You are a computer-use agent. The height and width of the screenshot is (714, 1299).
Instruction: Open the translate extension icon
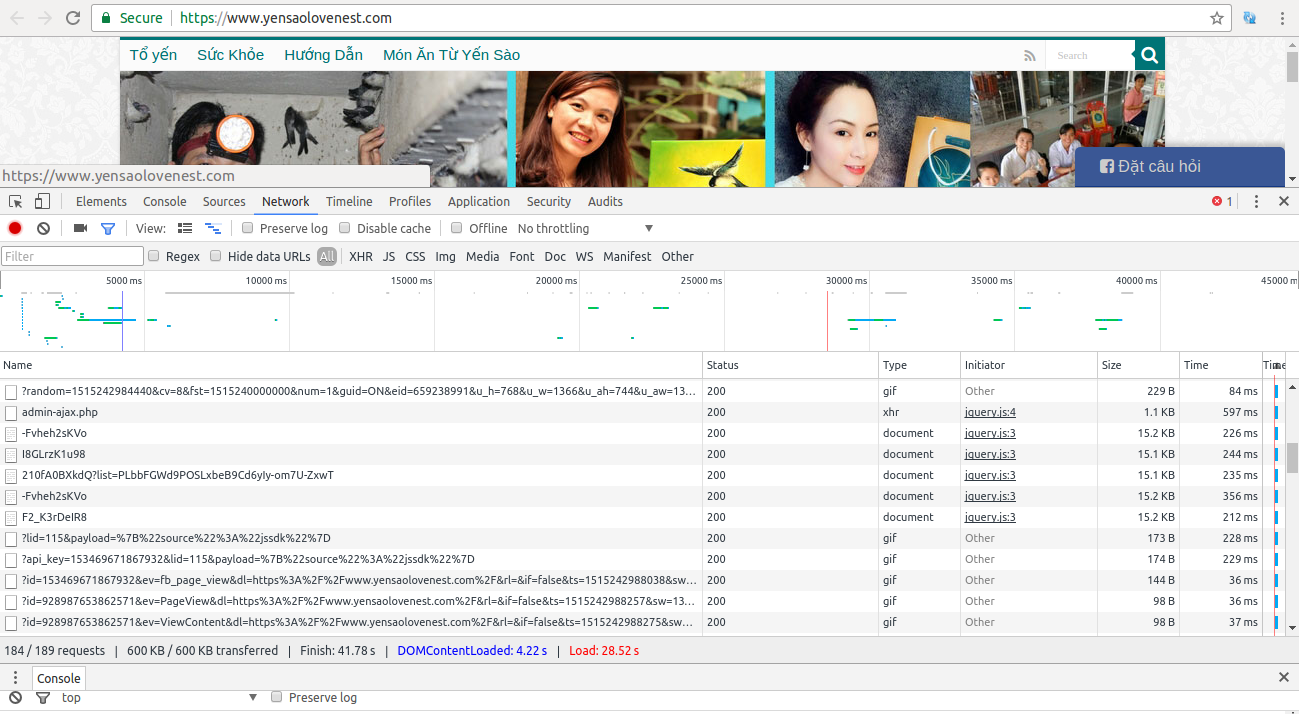click(1250, 18)
